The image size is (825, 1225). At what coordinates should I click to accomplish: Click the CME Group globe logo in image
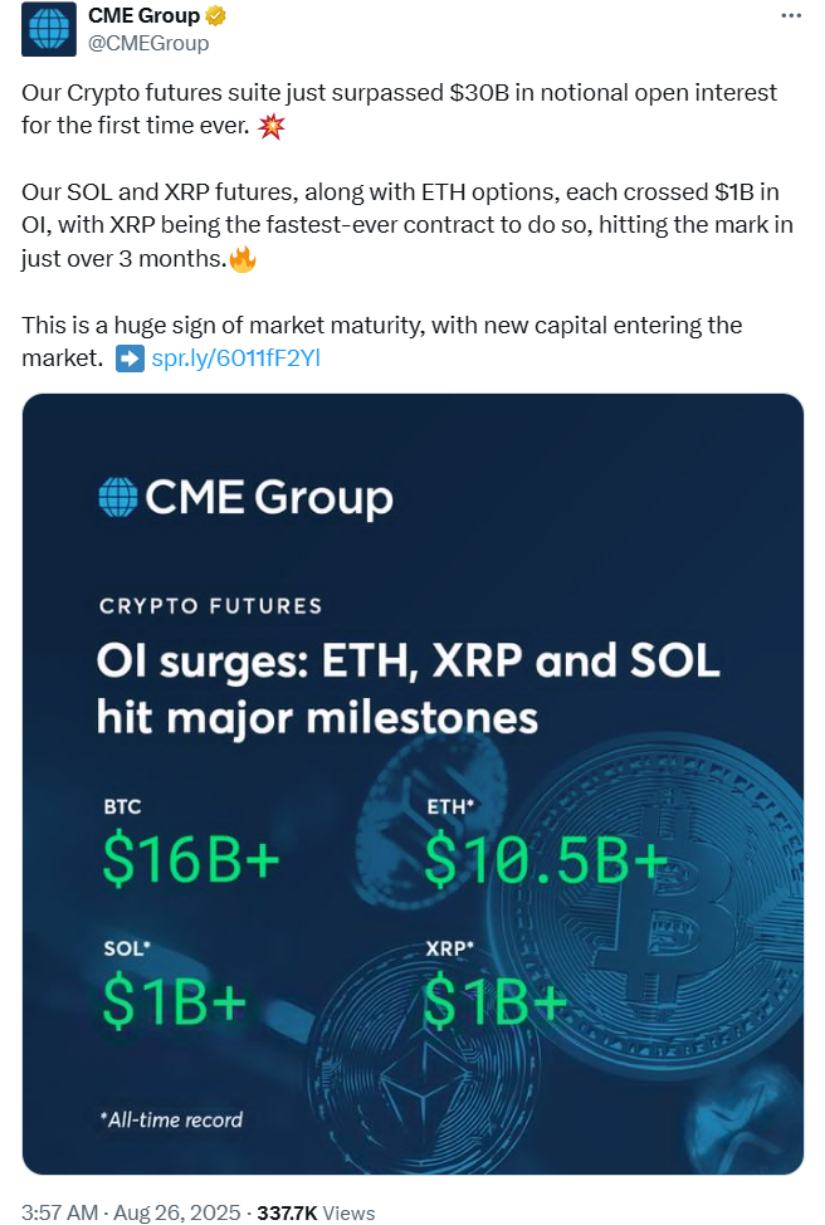[117, 497]
